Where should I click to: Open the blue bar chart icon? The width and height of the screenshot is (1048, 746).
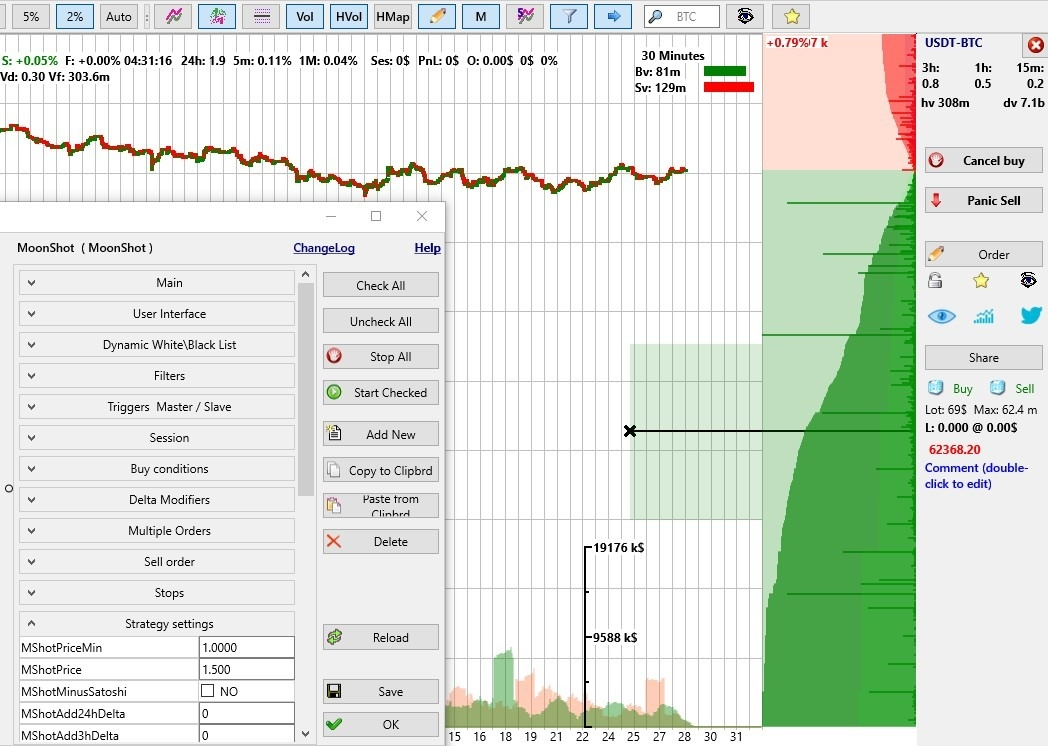pos(983,316)
